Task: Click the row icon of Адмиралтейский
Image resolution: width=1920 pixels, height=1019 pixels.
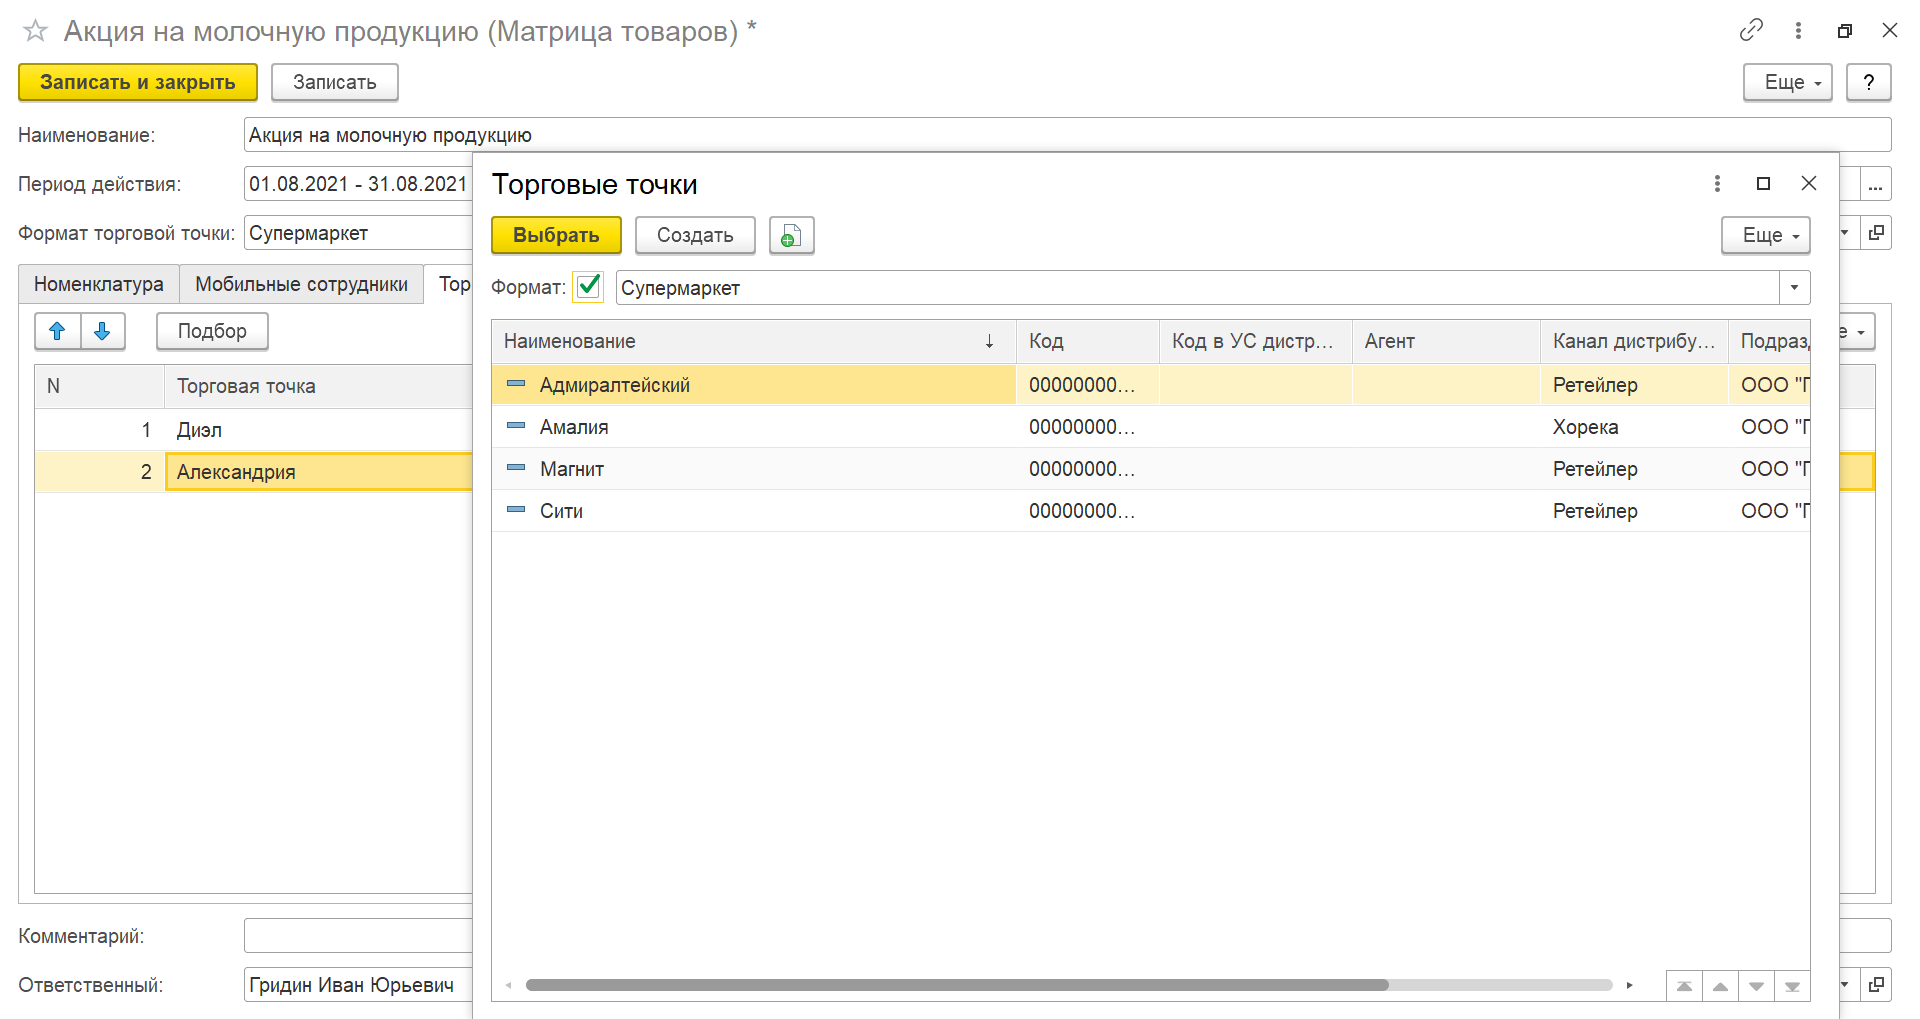Action: (x=516, y=384)
